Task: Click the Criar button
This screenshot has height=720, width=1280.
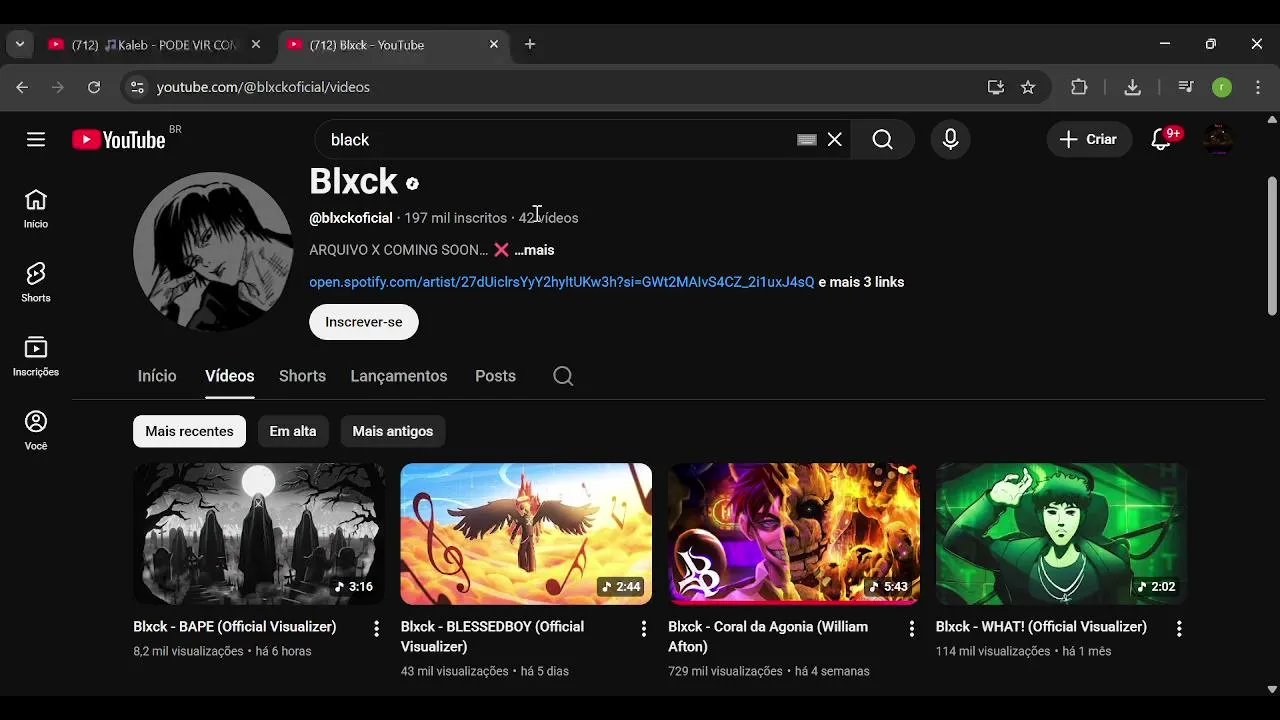Action: click(1089, 139)
